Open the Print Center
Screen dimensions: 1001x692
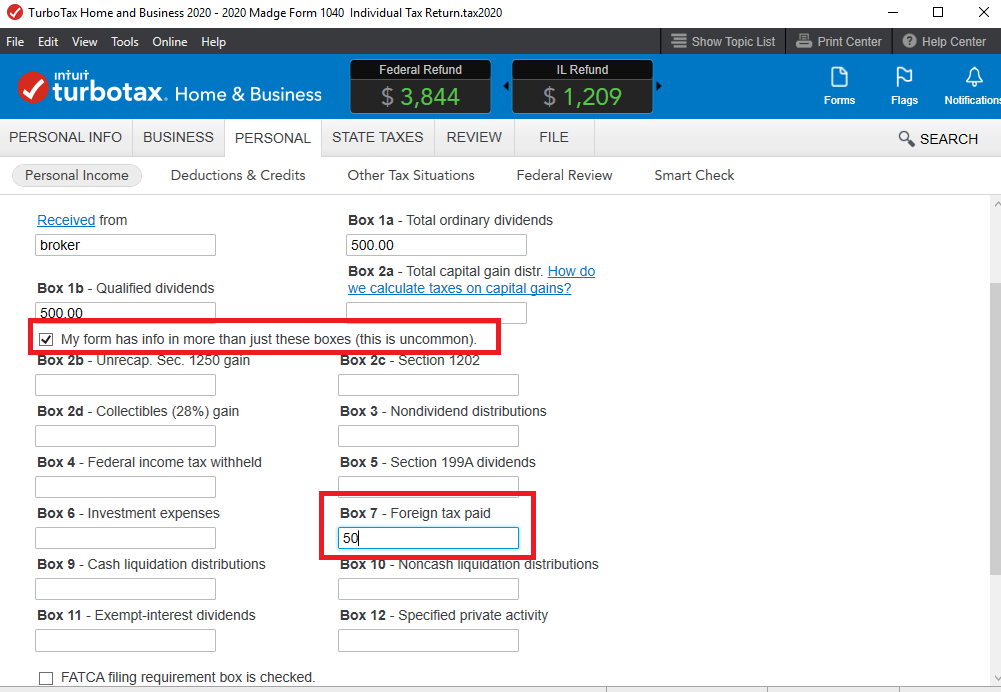839,41
